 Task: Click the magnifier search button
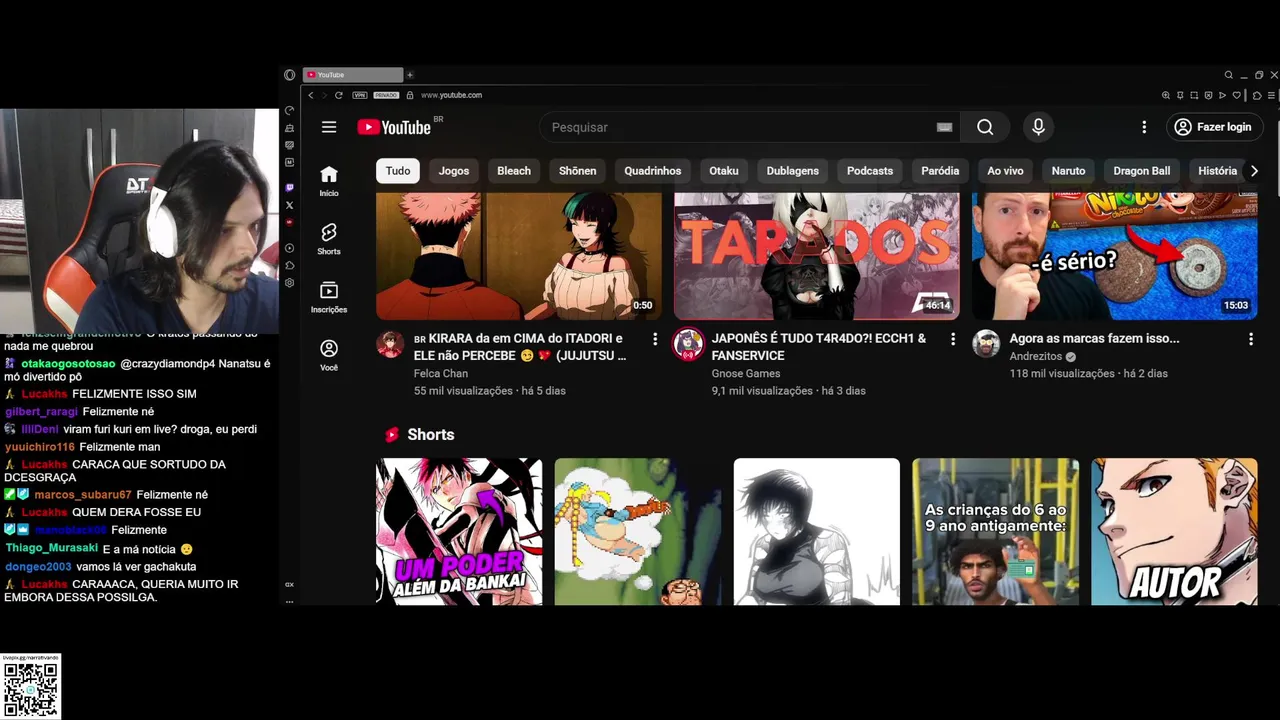(985, 127)
